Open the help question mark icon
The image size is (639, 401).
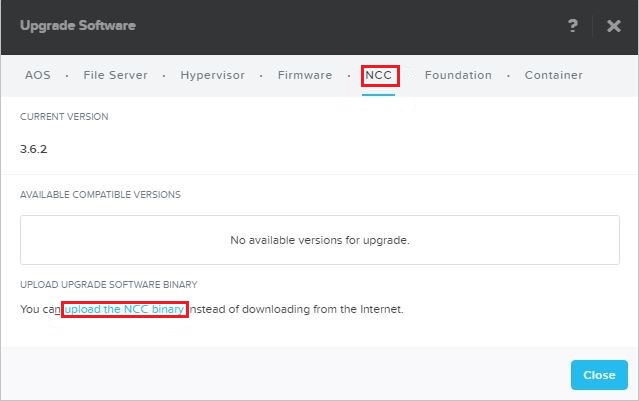(573, 26)
